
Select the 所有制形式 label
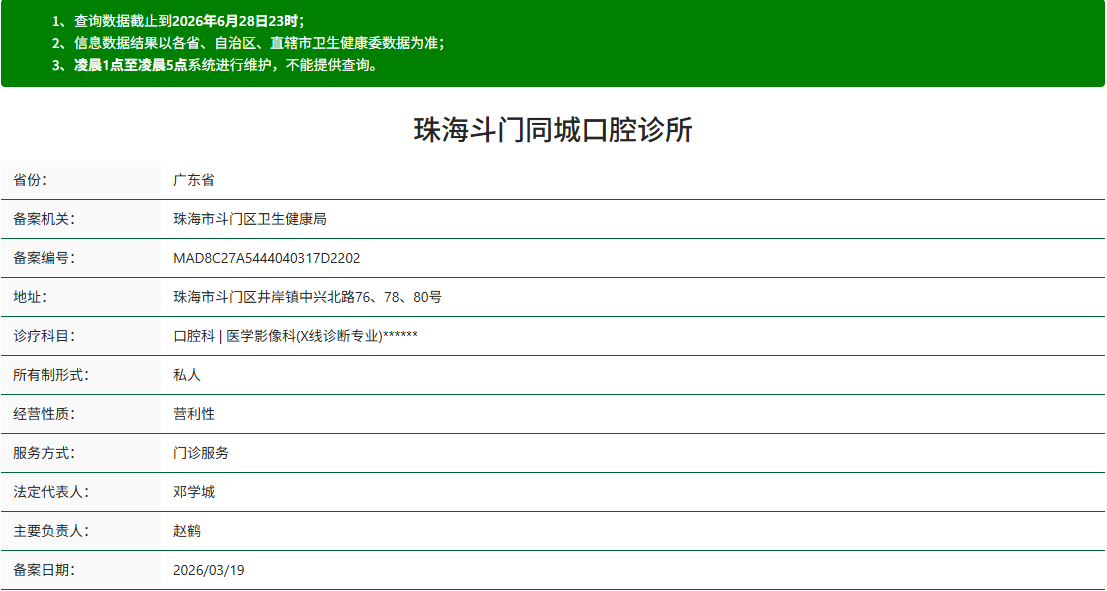(51, 375)
